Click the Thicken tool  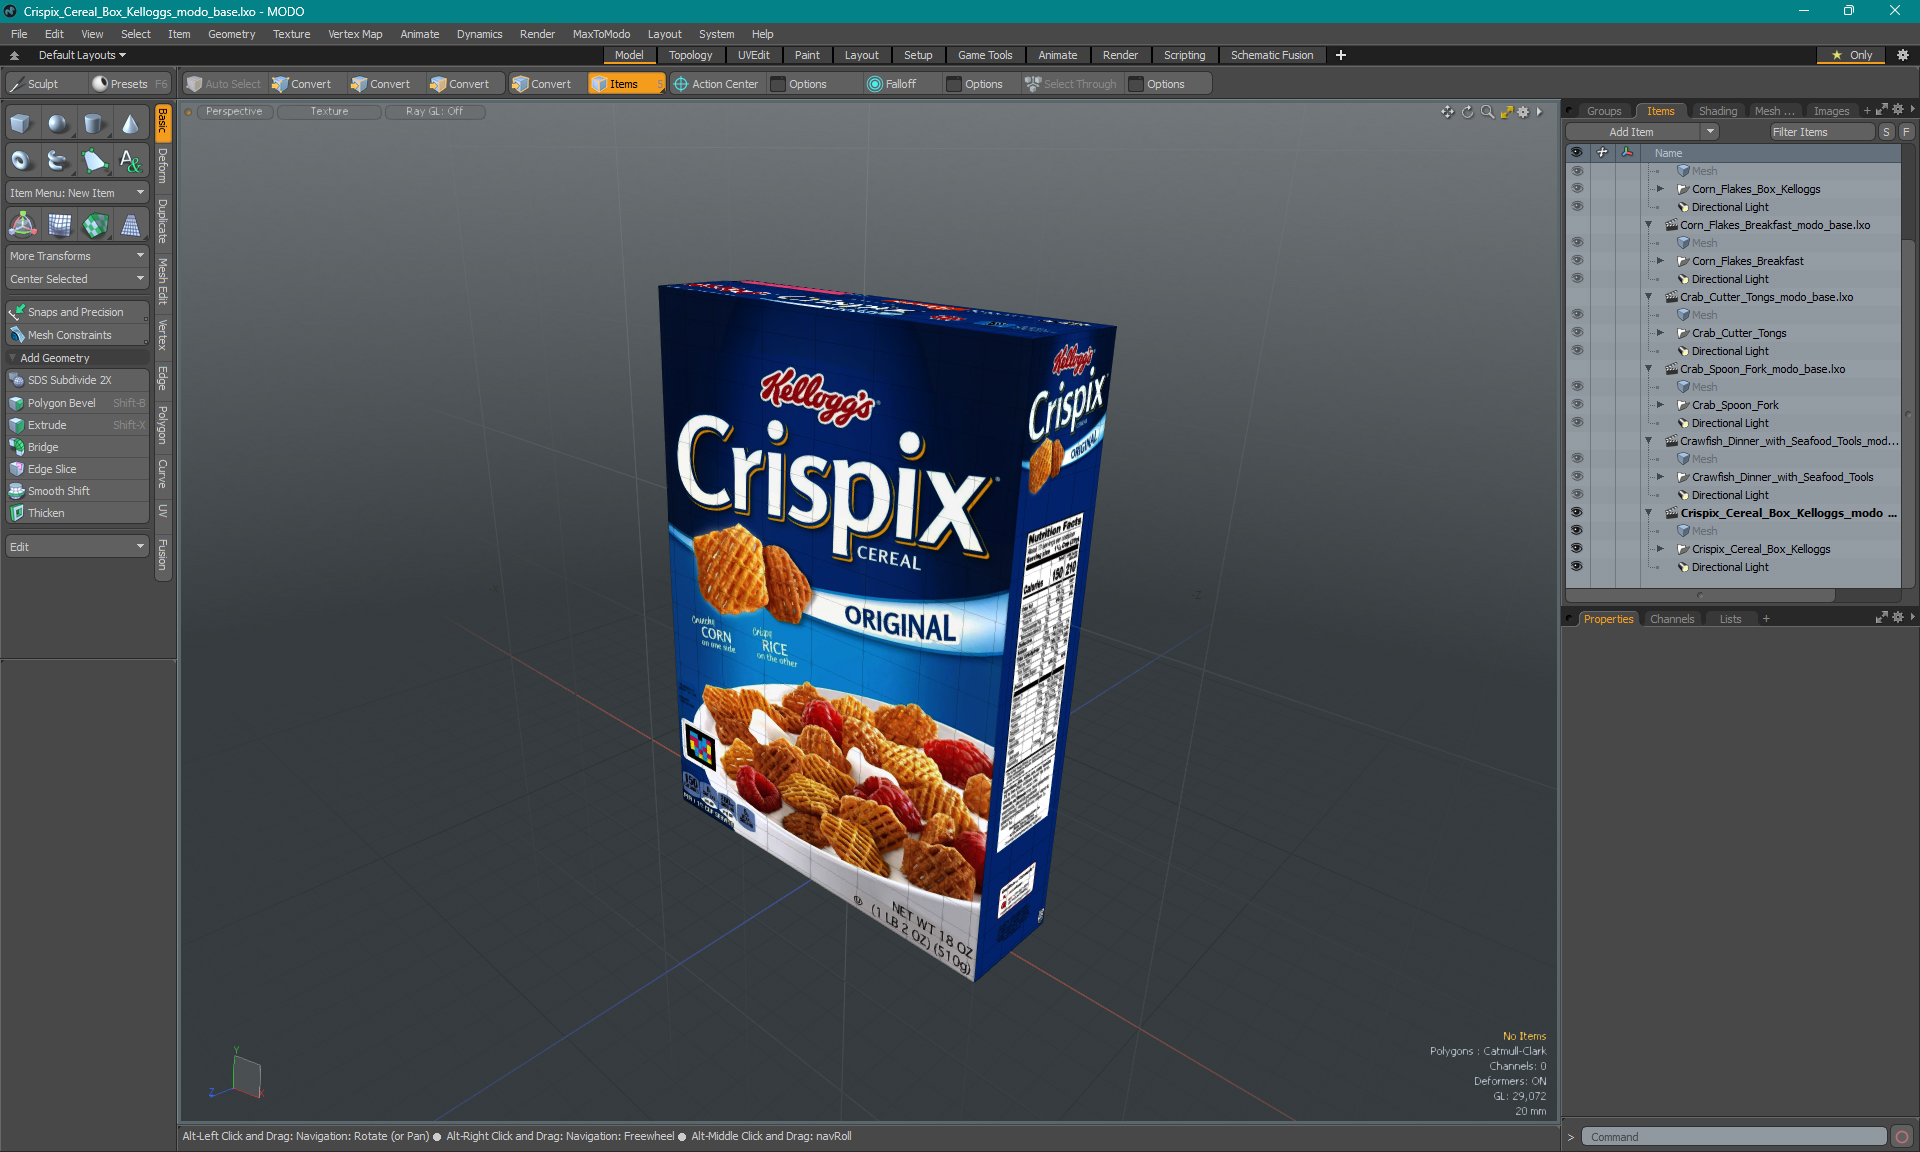coord(77,513)
